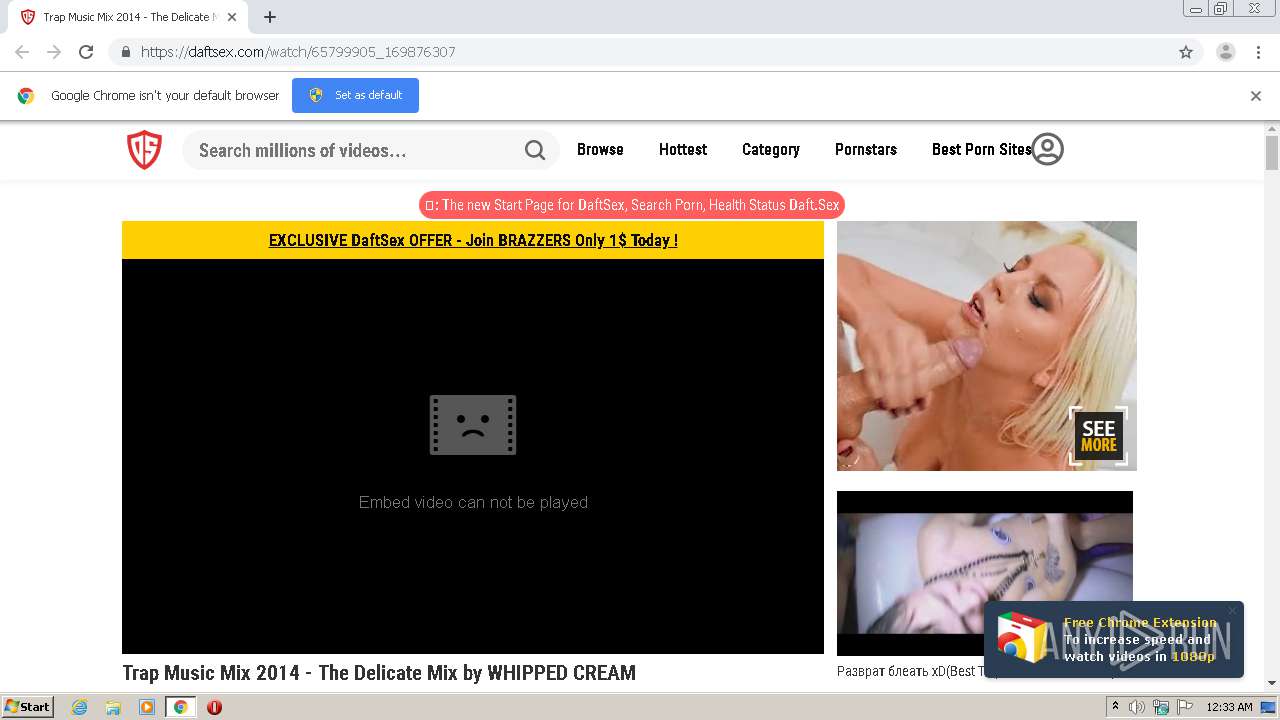Open the media player taskbar icon
Viewport: 1280px width, 720px height.
coord(147,707)
